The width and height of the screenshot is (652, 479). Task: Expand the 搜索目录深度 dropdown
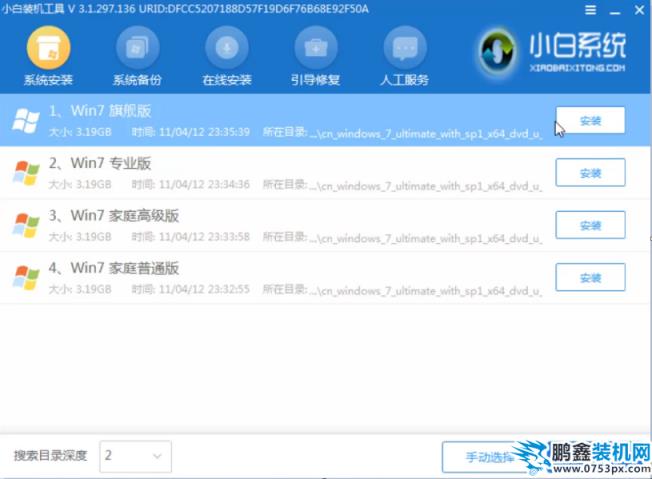click(x=136, y=456)
